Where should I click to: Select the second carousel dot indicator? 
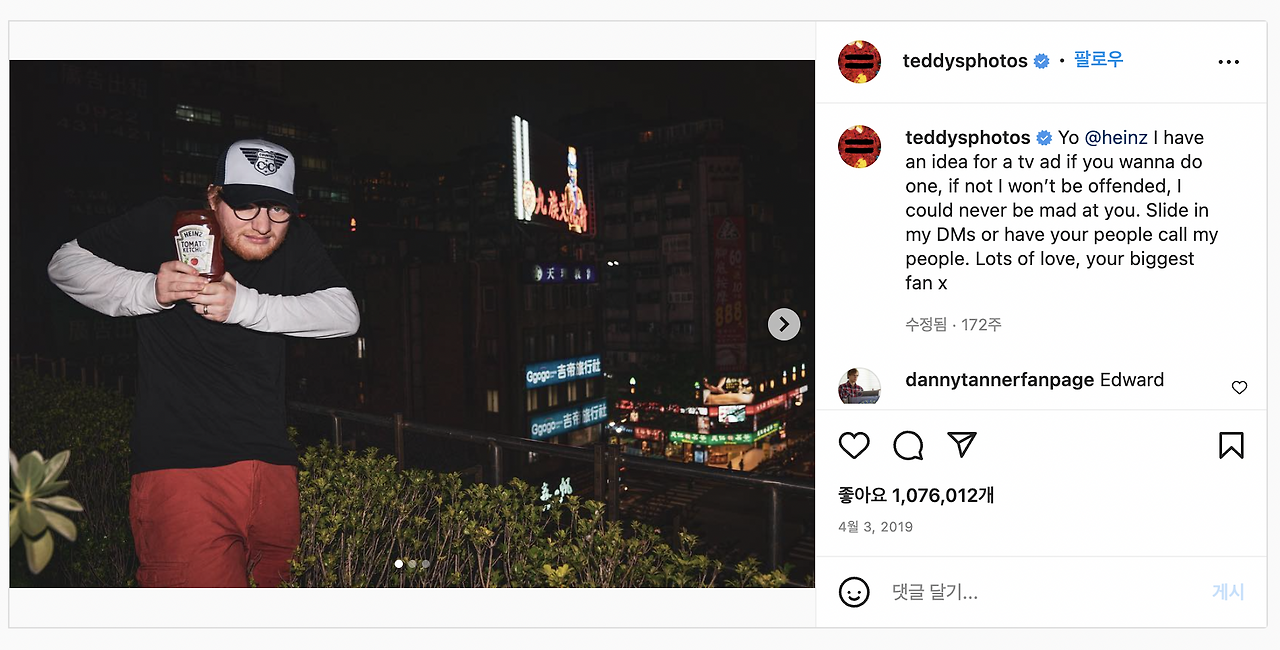[x=412, y=564]
